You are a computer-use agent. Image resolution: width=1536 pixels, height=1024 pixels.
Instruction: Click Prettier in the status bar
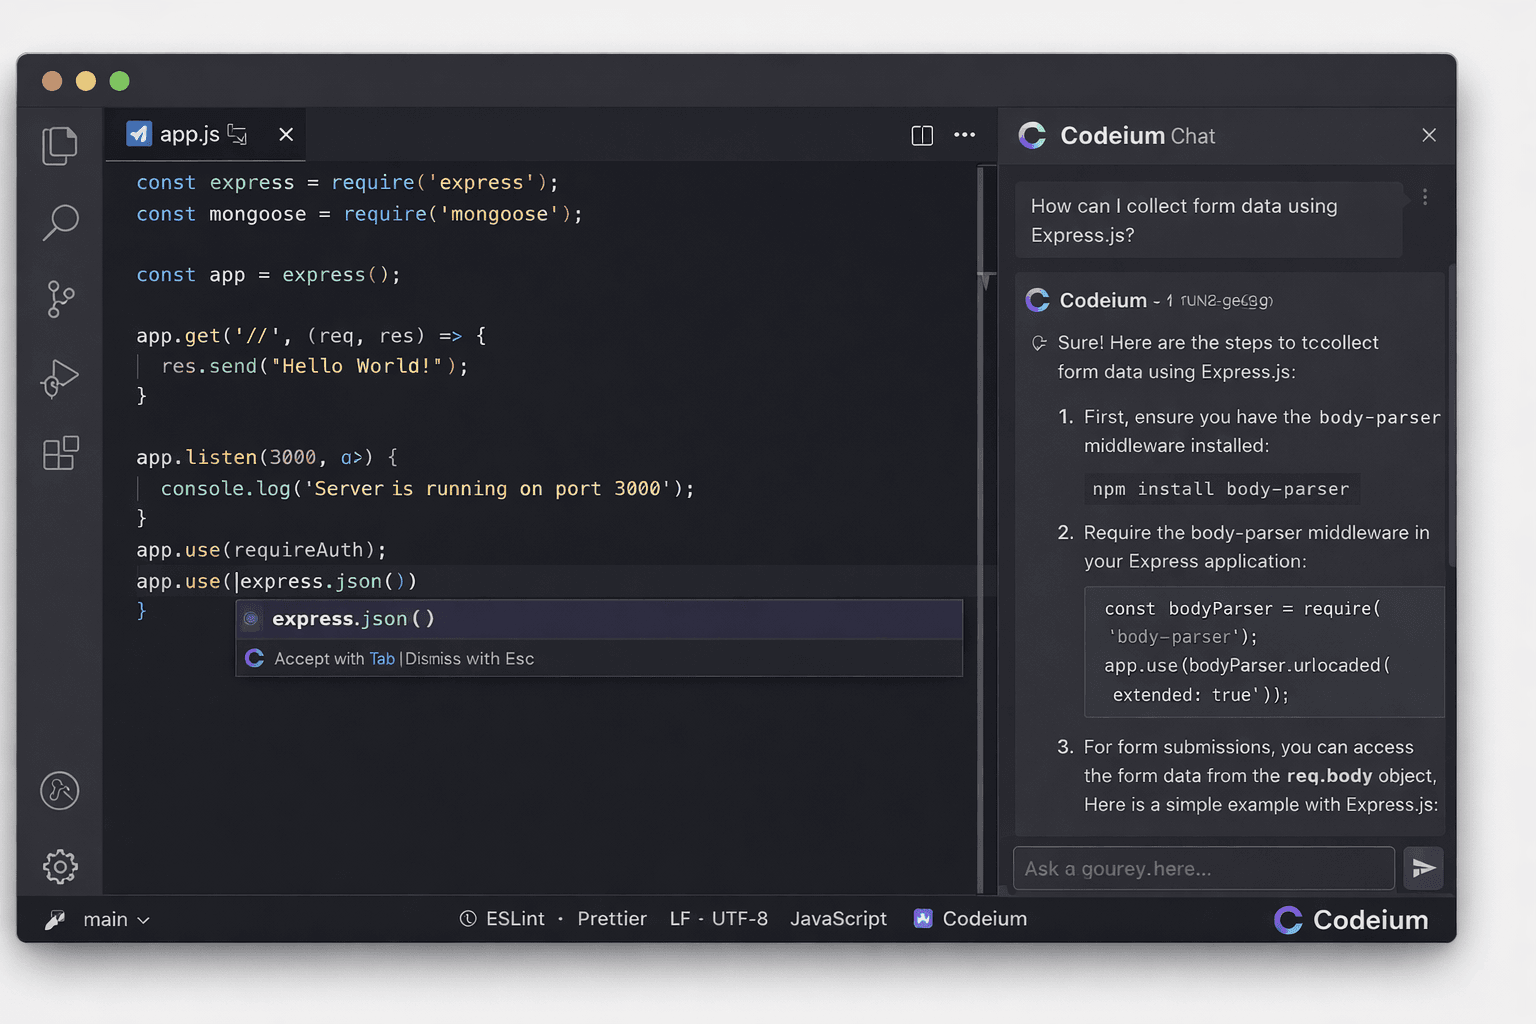(612, 918)
